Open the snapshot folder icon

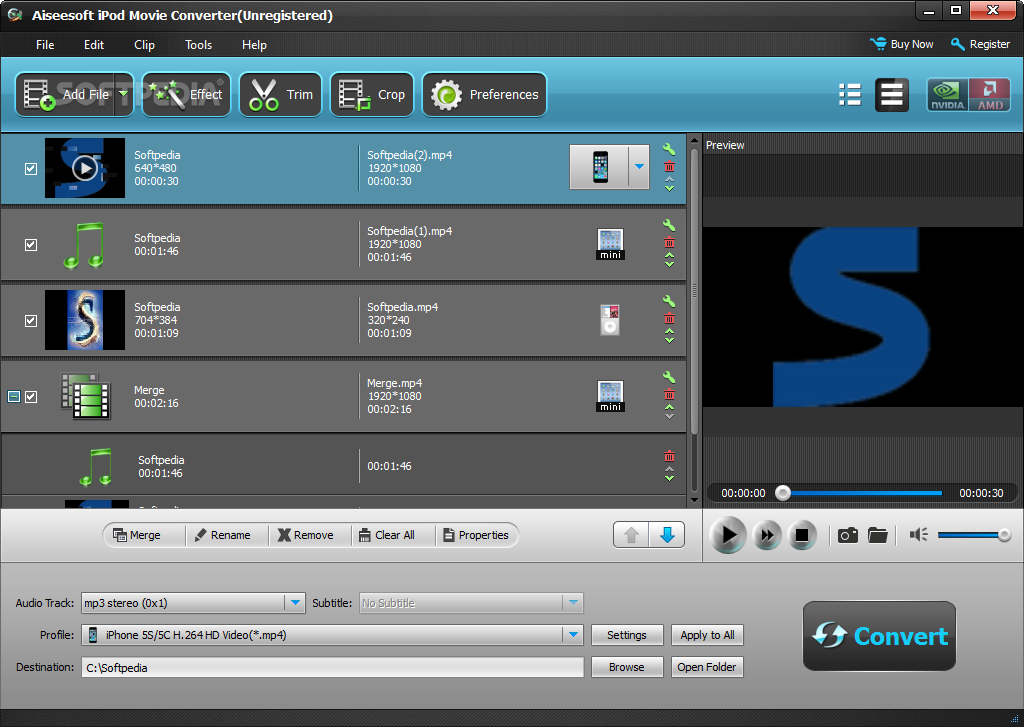point(878,536)
